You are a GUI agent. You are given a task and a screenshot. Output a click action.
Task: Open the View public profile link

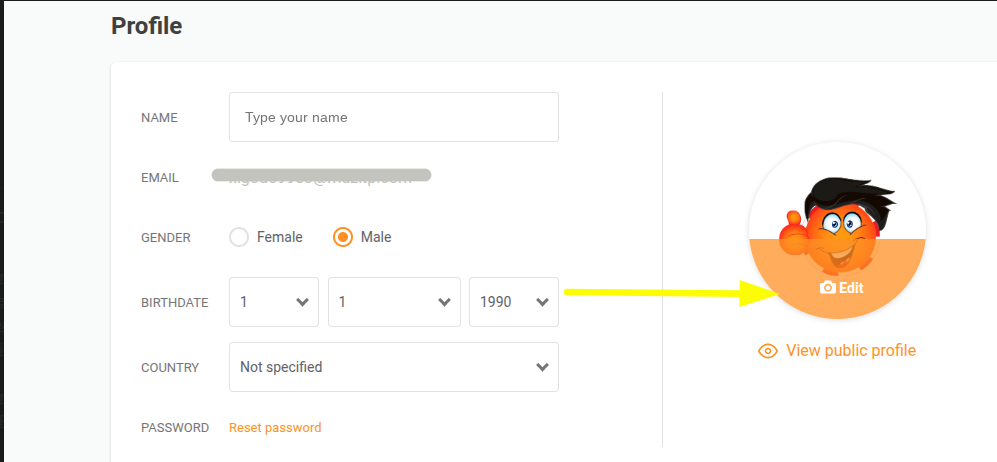point(850,351)
